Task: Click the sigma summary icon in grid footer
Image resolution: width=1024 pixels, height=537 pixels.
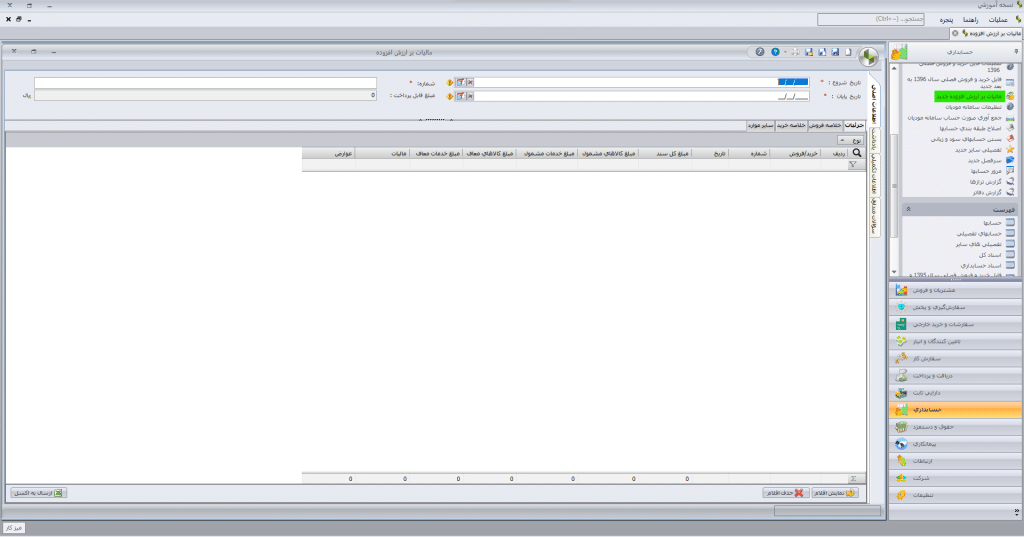Action: point(853,479)
